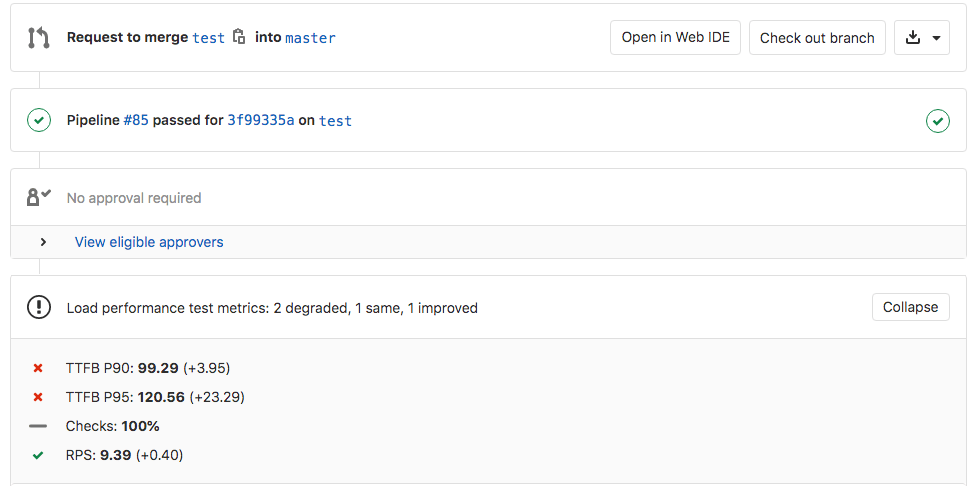Open pipeline #85 link
Viewport: 978px width, 486px height.
point(136,121)
